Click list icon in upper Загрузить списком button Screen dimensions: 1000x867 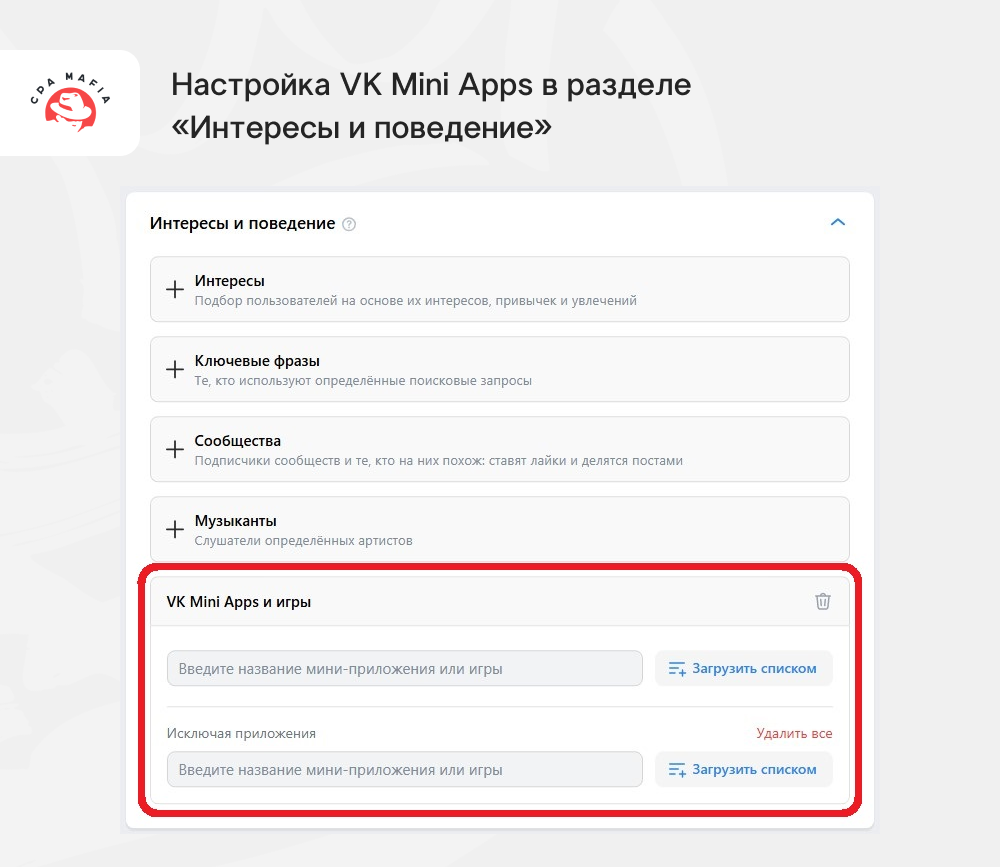point(677,669)
